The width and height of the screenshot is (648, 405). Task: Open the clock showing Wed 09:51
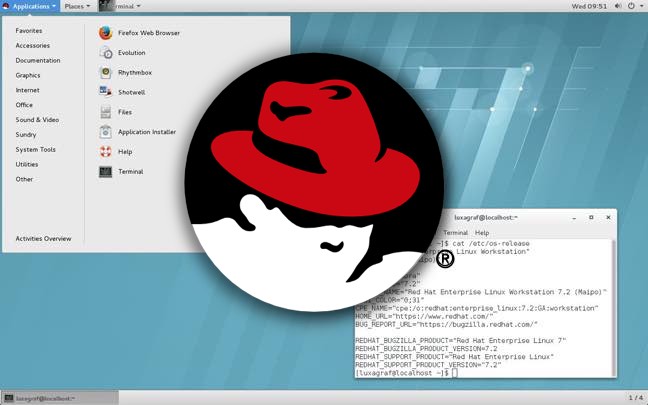[590, 6]
